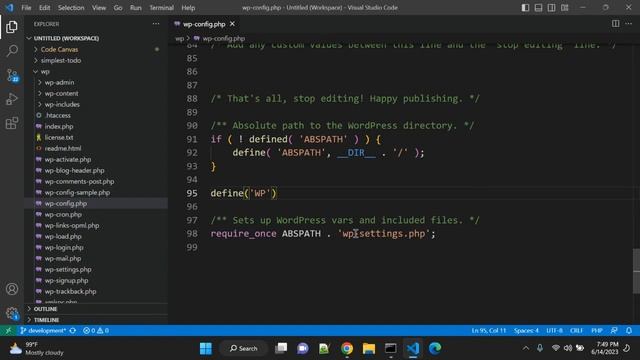Open Windows Start menu
The image size is (640, 360).
pos(206,348)
